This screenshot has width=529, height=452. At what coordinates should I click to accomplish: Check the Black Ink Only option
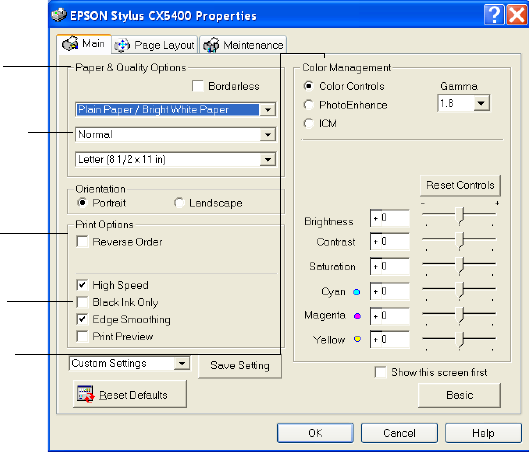83,302
